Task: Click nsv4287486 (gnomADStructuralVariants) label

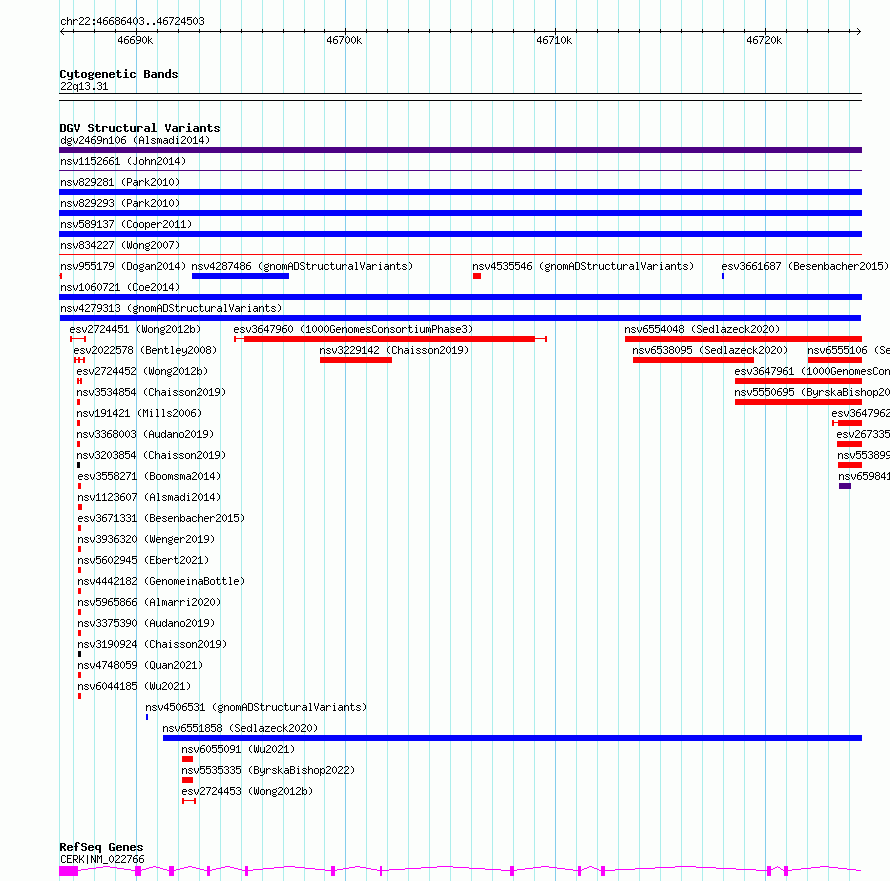Action: pyautogui.click(x=302, y=266)
